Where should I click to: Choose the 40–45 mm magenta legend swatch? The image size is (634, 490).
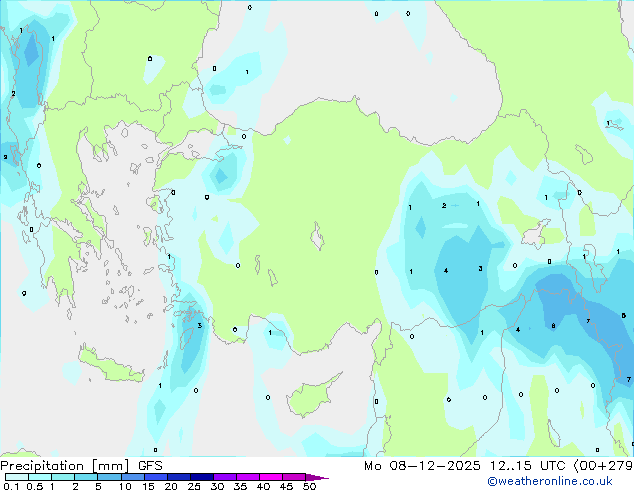click(271, 477)
